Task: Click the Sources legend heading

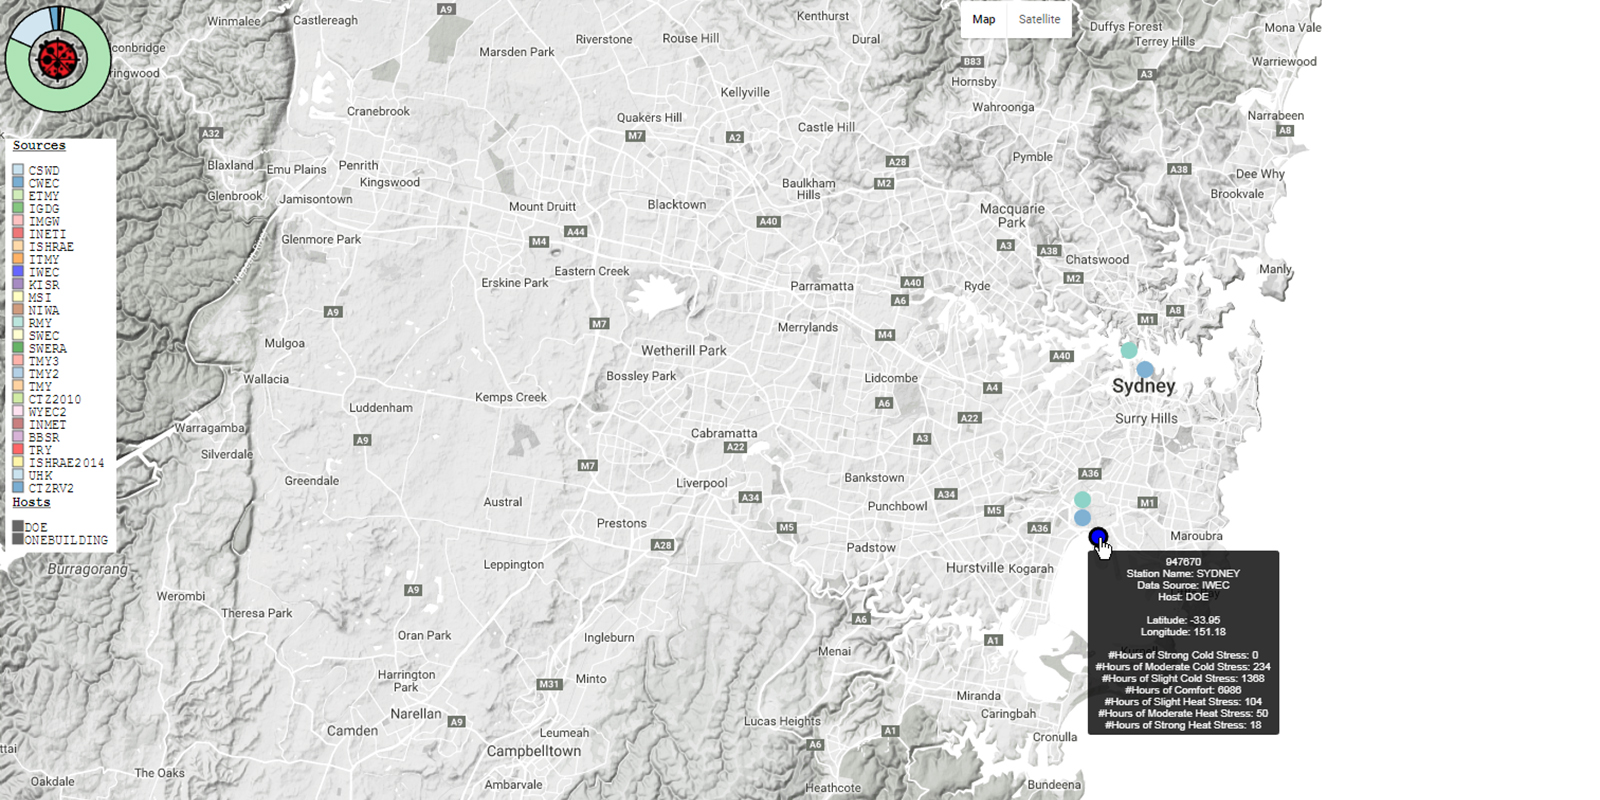Action: (39, 146)
